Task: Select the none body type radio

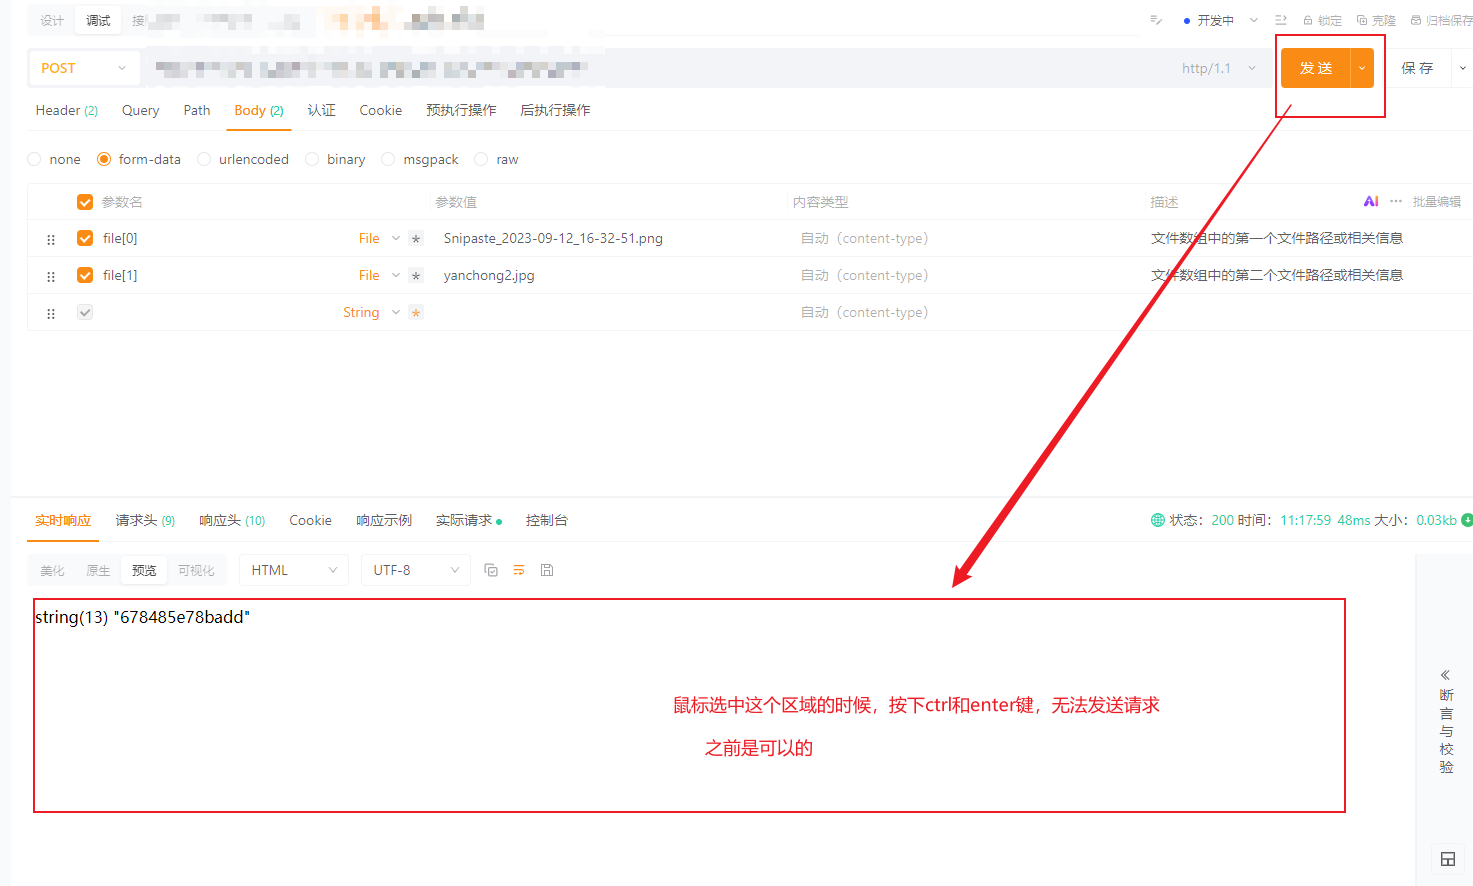Action: (35, 159)
